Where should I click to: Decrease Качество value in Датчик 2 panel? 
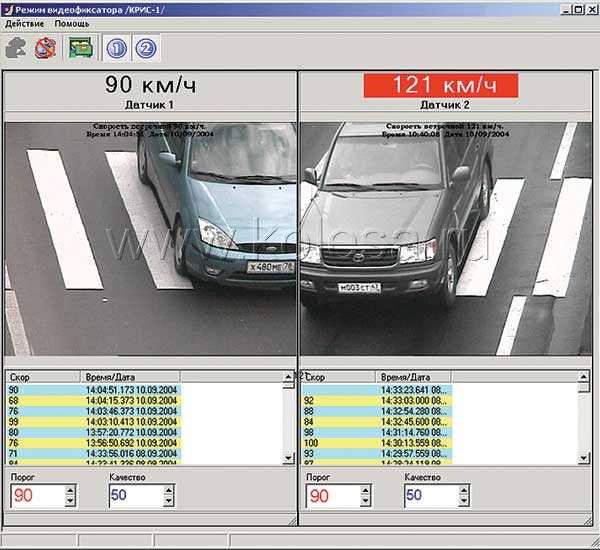[x=464, y=501]
